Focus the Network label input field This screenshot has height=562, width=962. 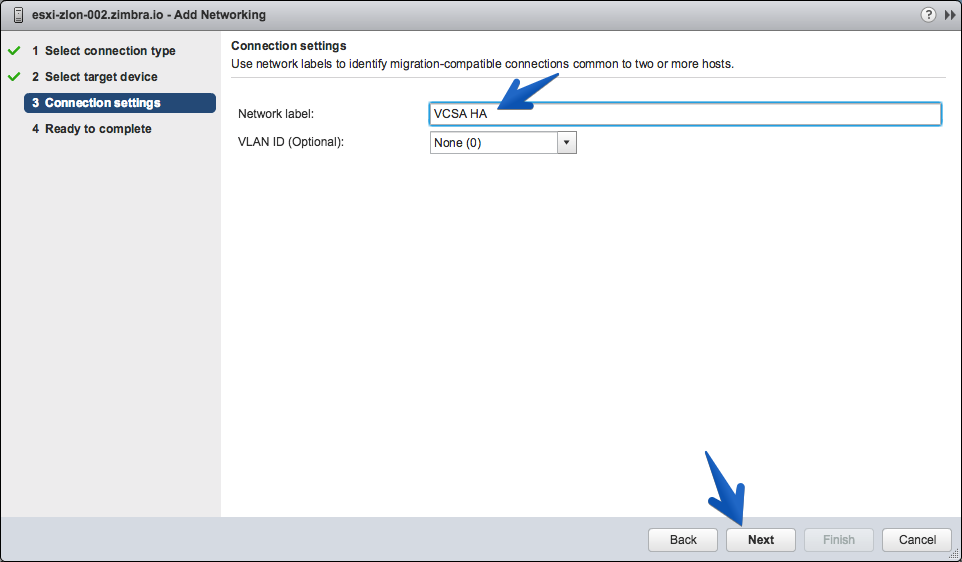point(685,114)
